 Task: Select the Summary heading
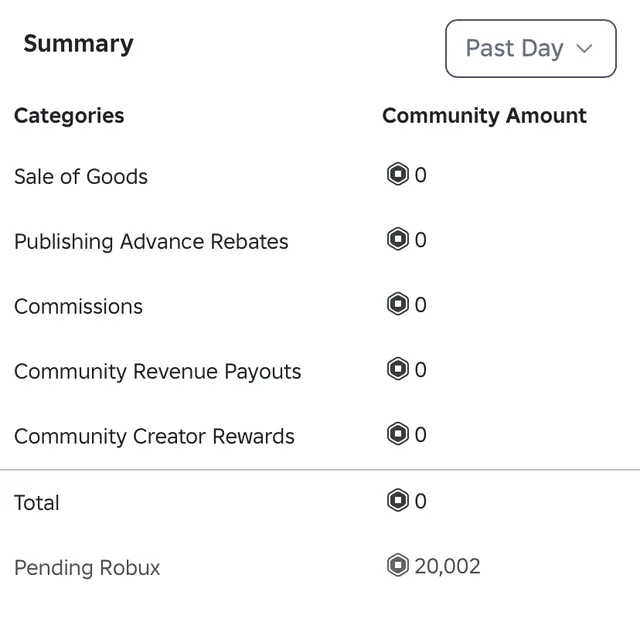pos(78,44)
